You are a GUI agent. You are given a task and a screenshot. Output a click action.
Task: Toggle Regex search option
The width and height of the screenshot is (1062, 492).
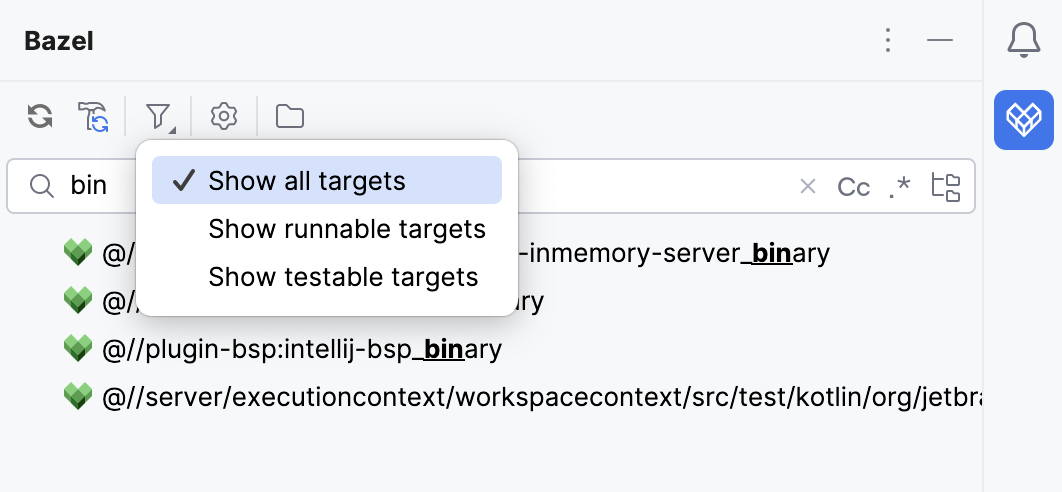coord(900,187)
